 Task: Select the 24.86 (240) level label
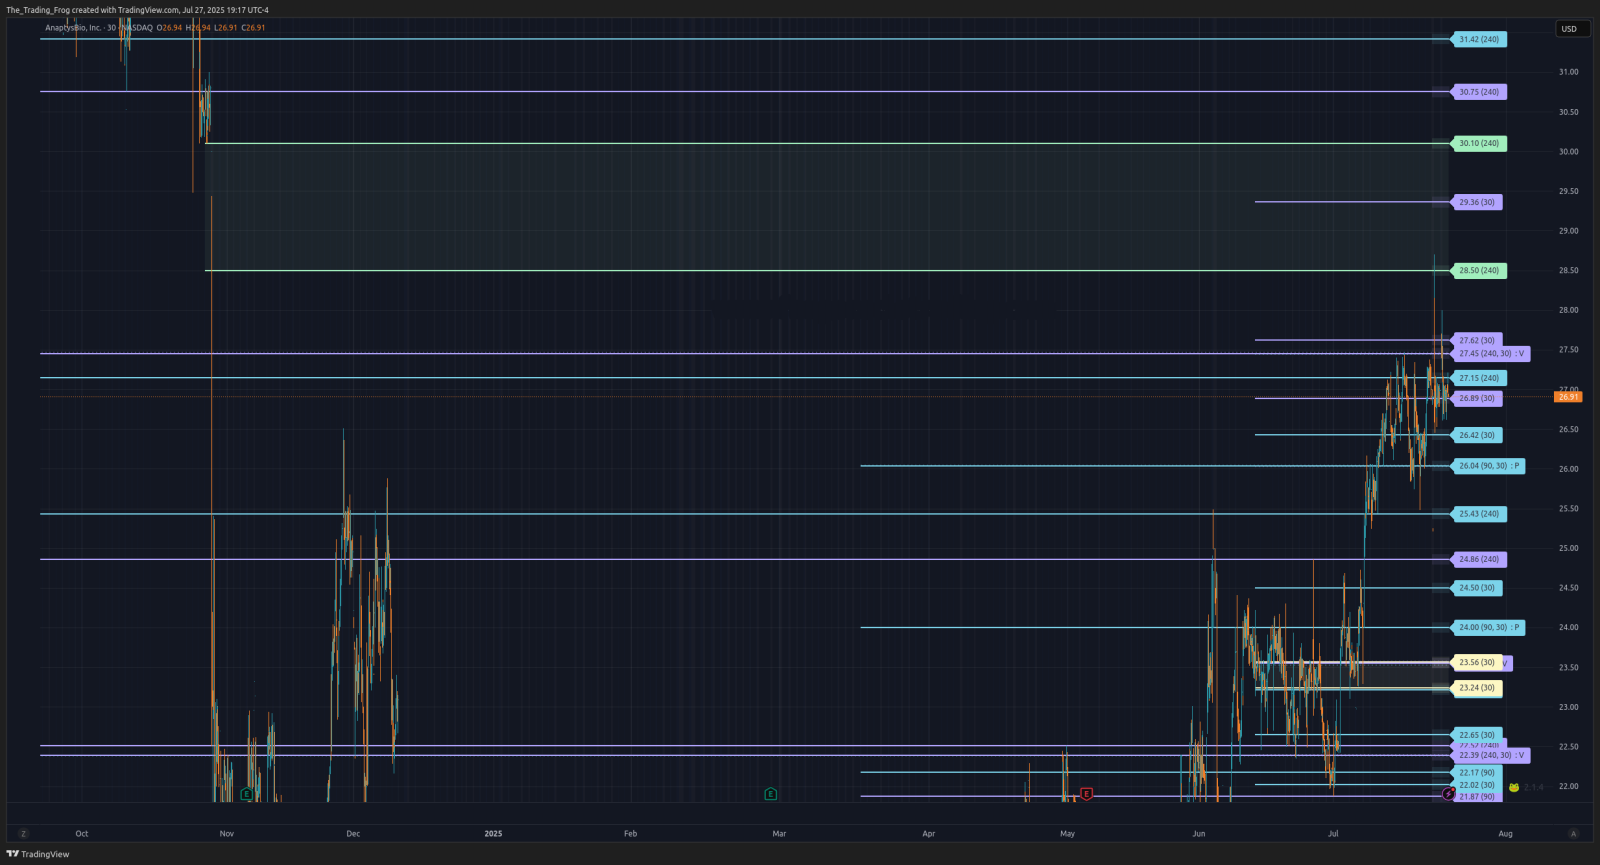click(x=1478, y=559)
